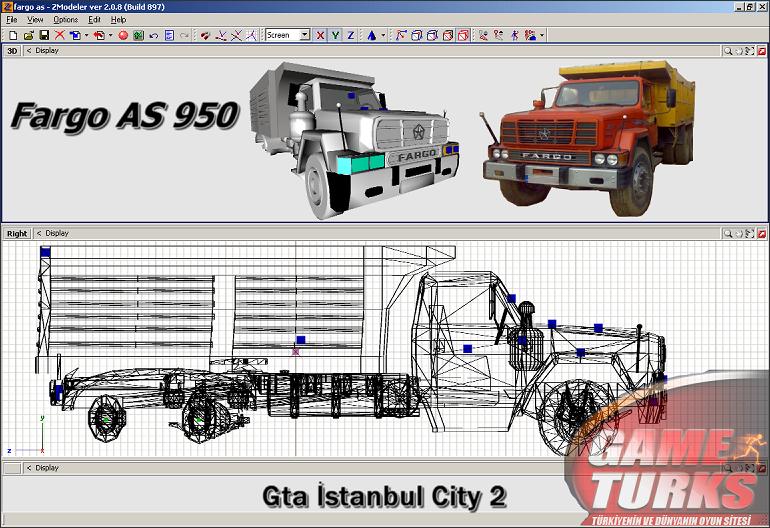Open the 3D viewport type selector
This screenshot has width=770, height=528.
click(12, 51)
